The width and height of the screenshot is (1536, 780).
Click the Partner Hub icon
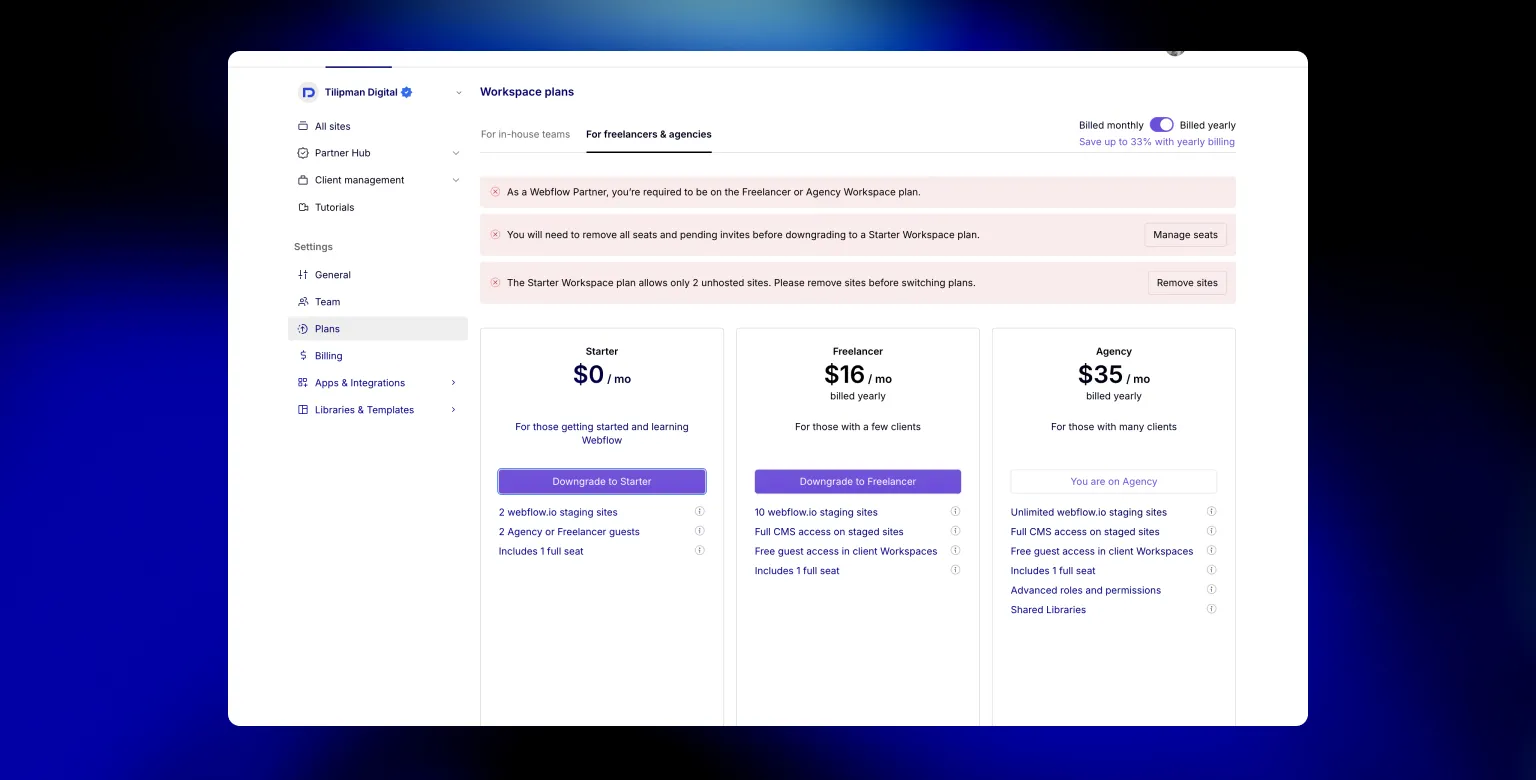tap(303, 153)
